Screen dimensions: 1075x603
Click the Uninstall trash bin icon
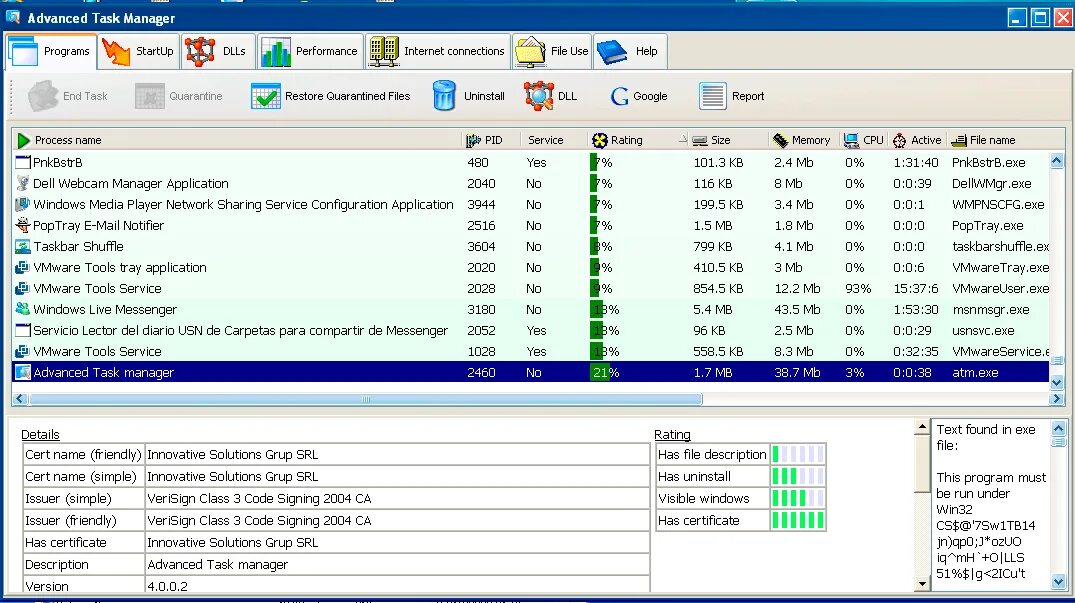pos(444,96)
